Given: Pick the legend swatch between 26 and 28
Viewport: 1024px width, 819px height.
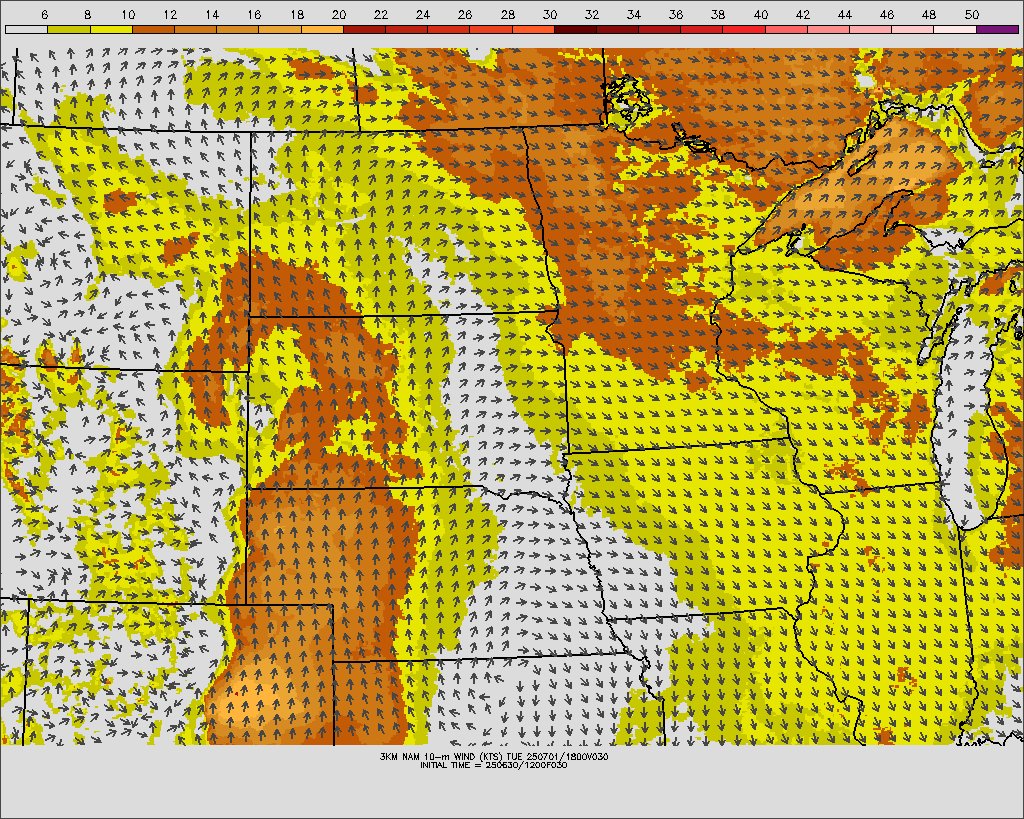Looking at the screenshot, I should click(491, 29).
